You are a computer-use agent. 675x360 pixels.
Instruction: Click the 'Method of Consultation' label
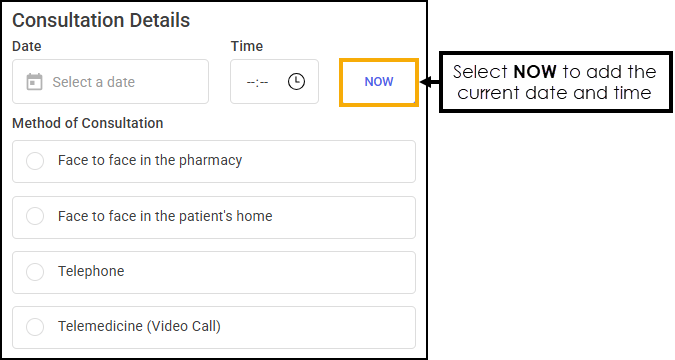[87, 123]
